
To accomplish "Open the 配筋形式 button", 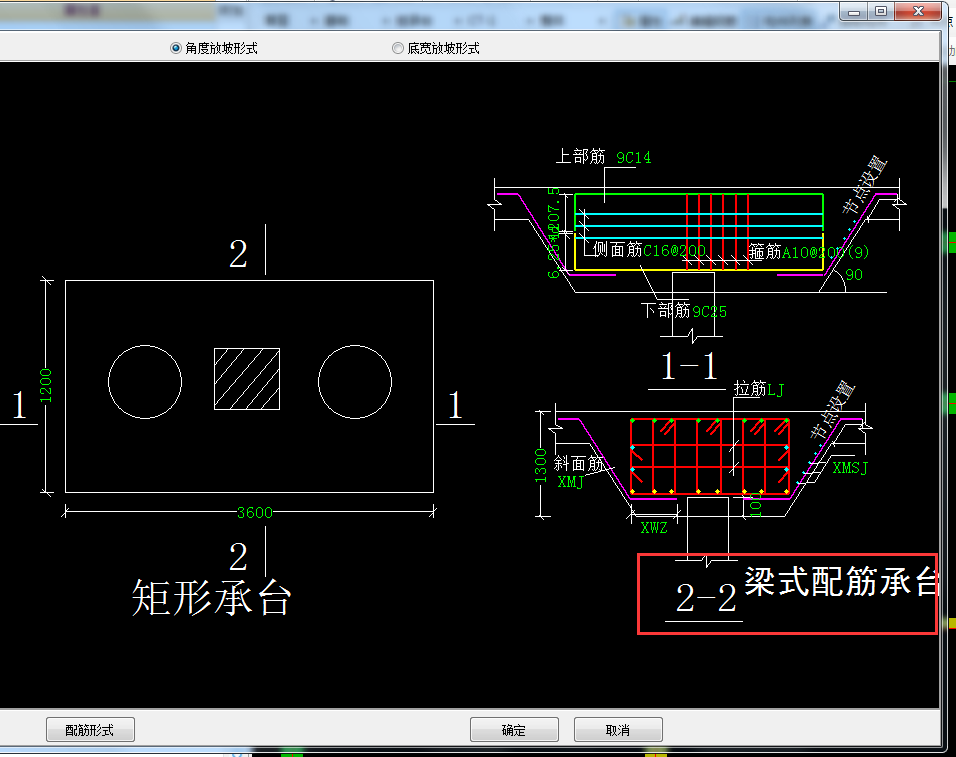I will click(90, 730).
